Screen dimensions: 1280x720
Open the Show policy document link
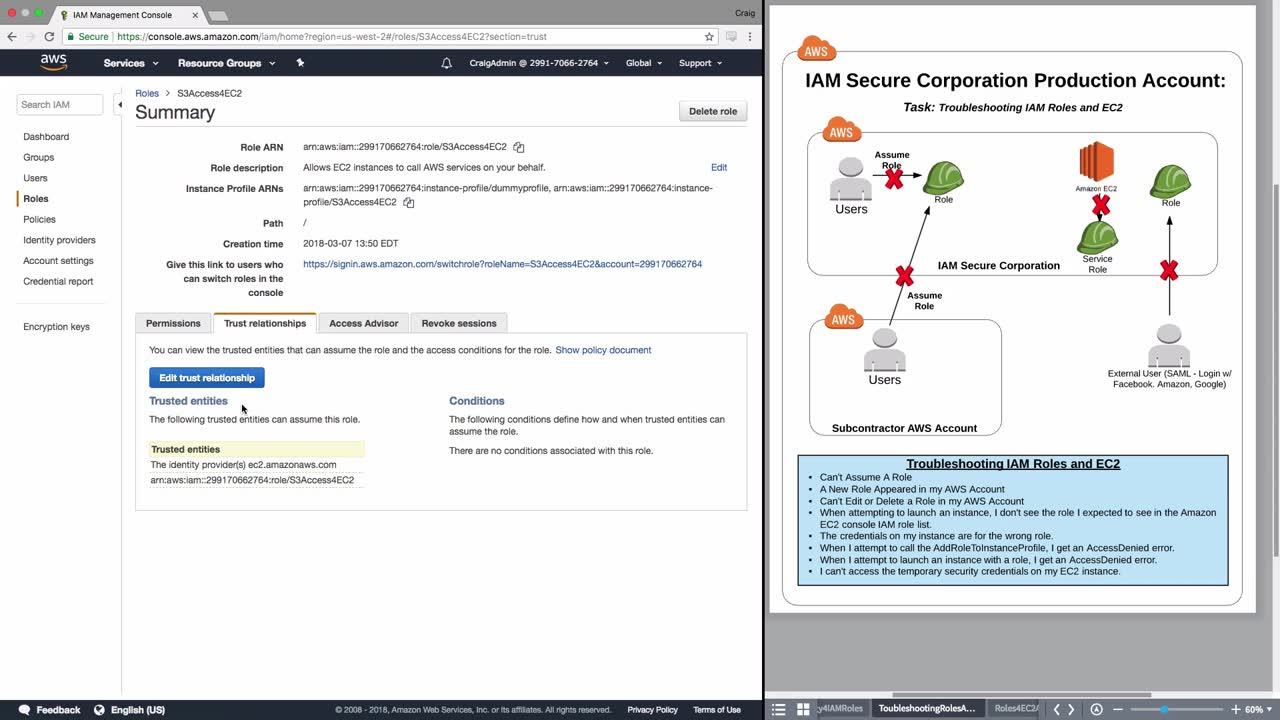tap(603, 350)
